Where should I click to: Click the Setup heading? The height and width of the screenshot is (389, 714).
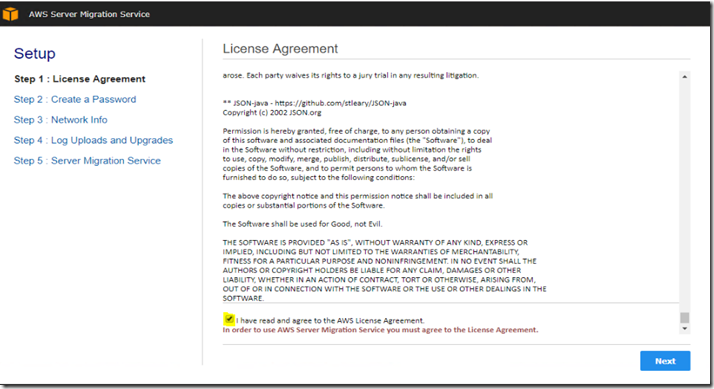[35, 53]
